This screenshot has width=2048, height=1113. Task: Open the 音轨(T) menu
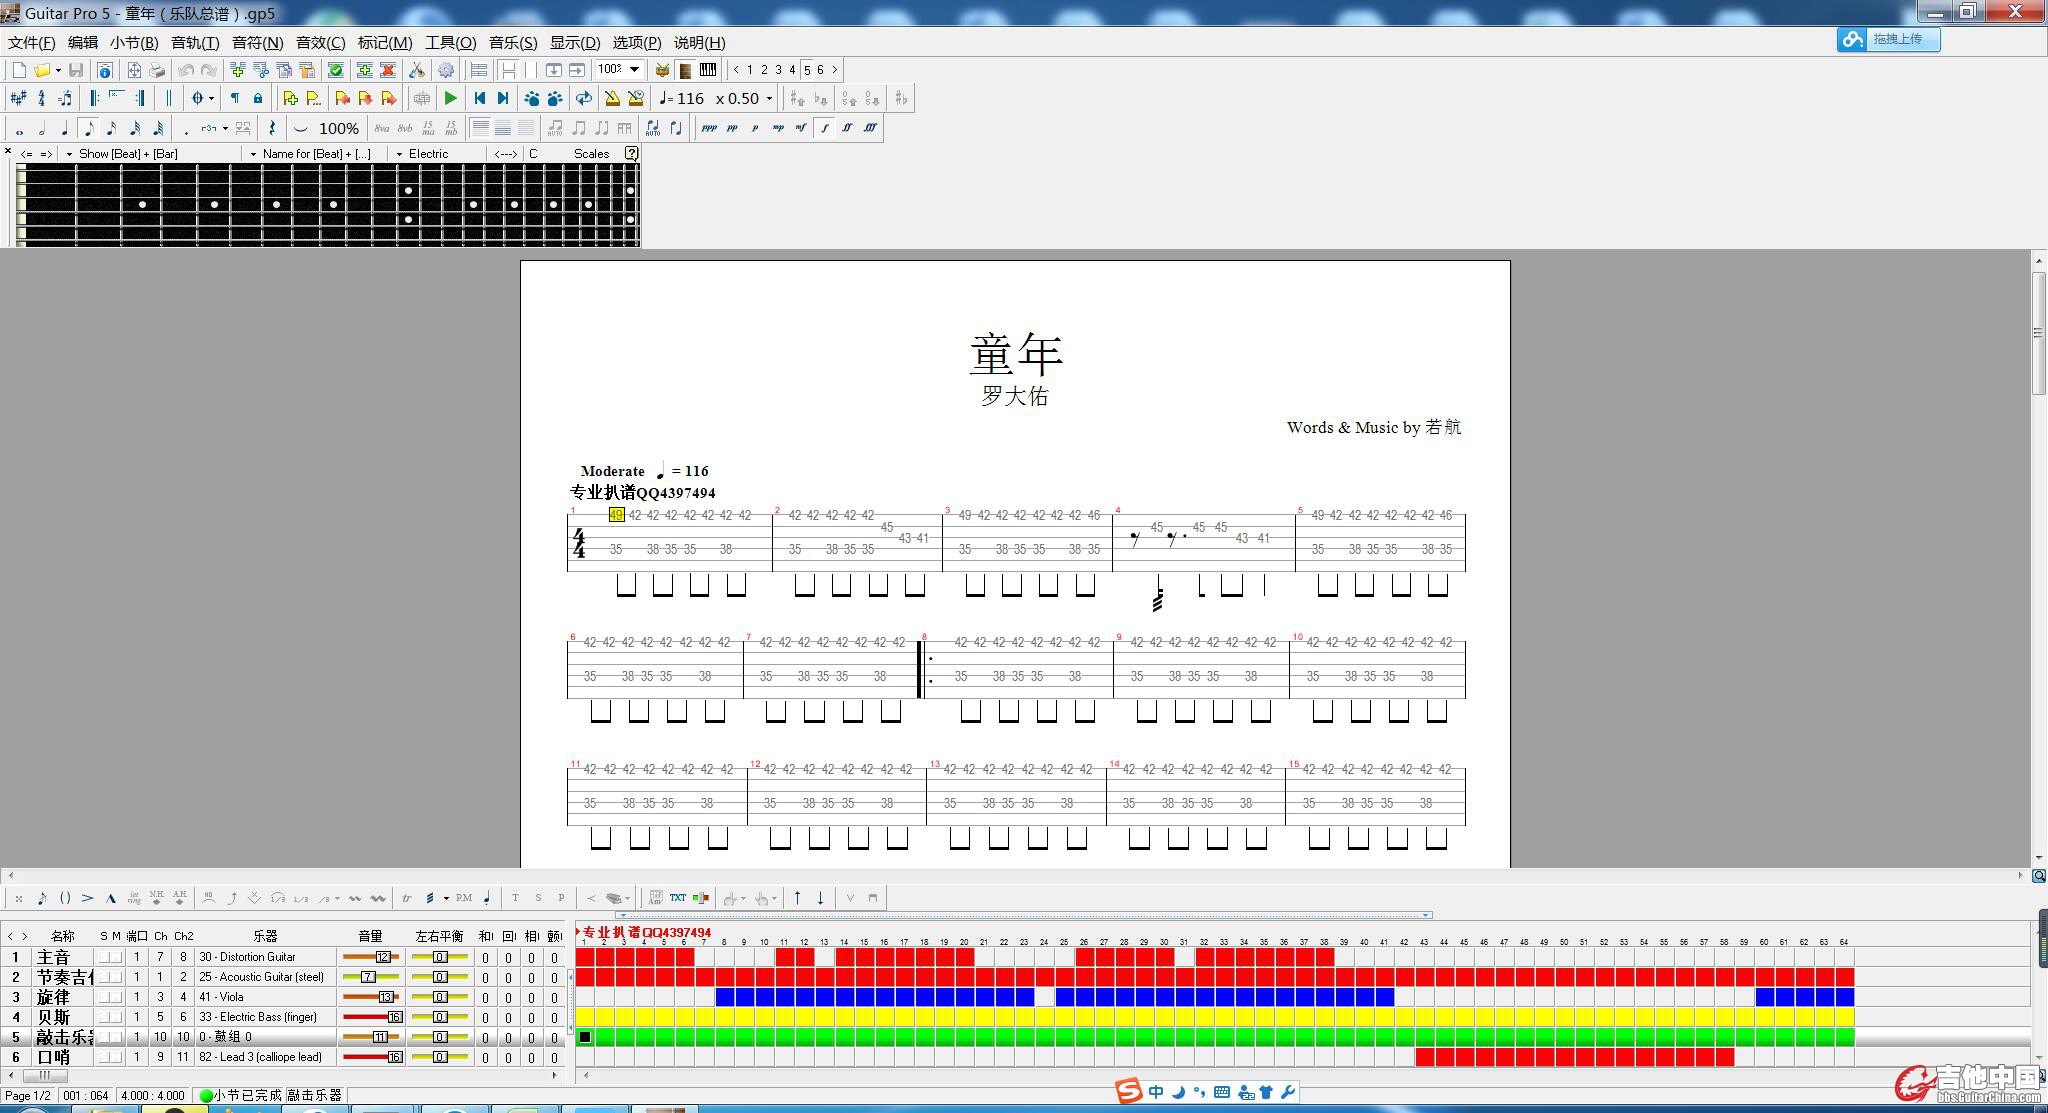click(194, 42)
